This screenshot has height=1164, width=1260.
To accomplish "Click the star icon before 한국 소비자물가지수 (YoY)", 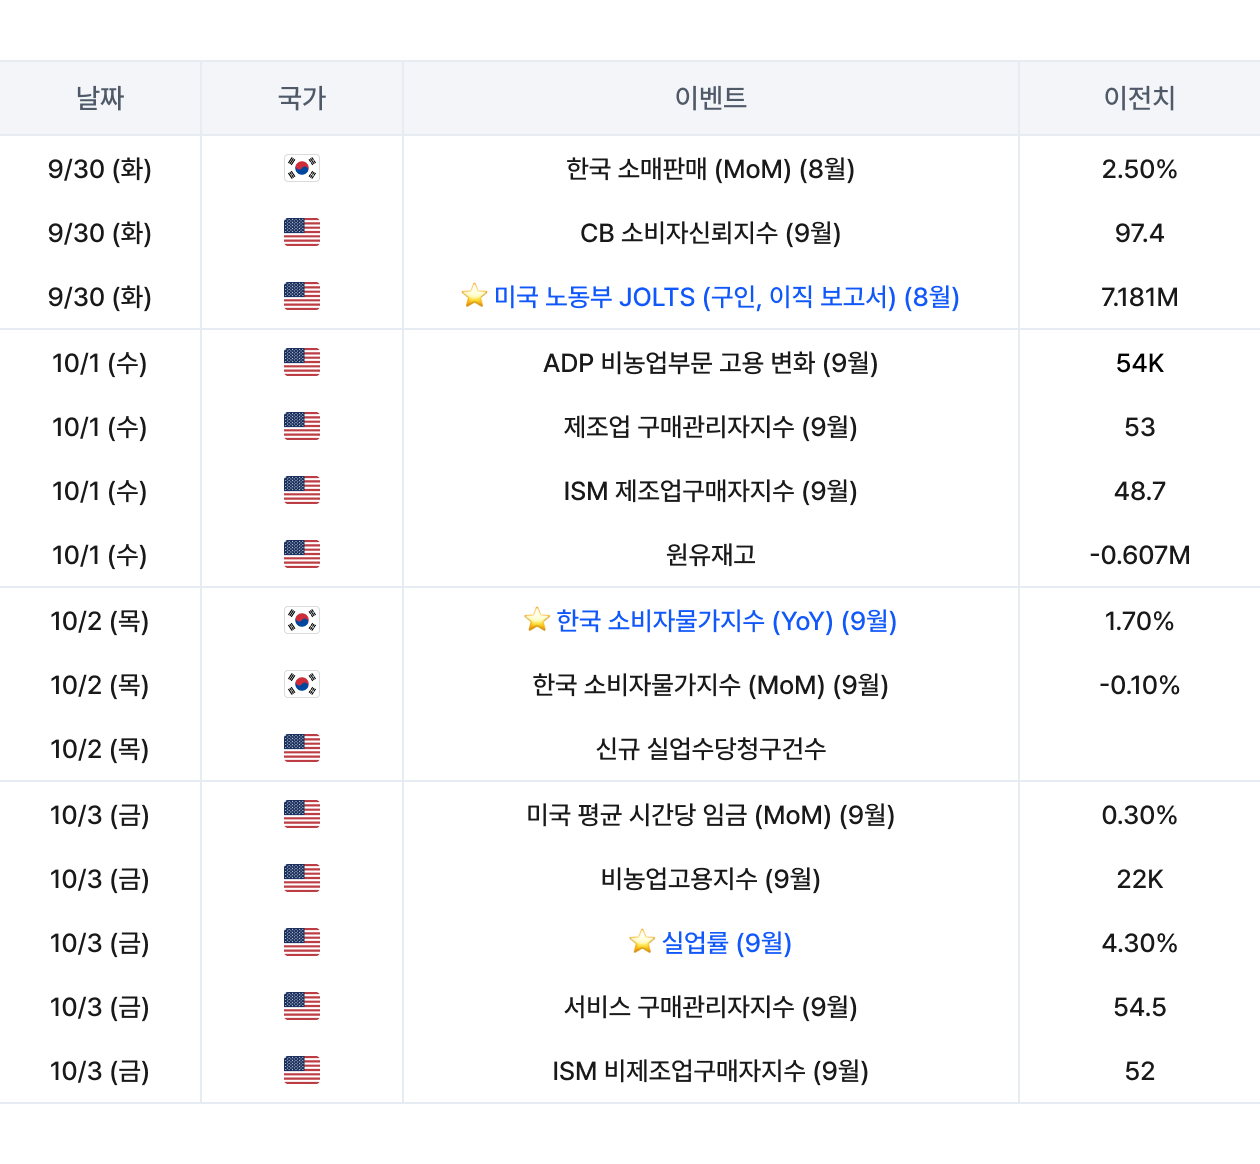I will [x=537, y=620].
